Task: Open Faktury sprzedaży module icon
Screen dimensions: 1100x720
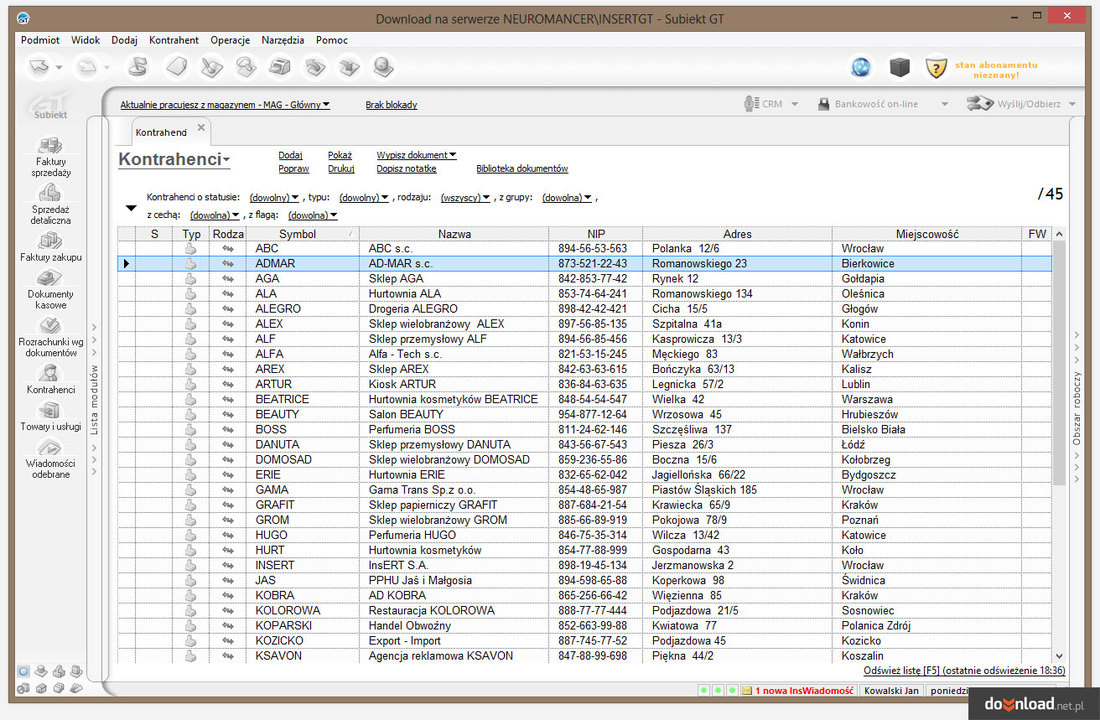Action: click(50, 145)
